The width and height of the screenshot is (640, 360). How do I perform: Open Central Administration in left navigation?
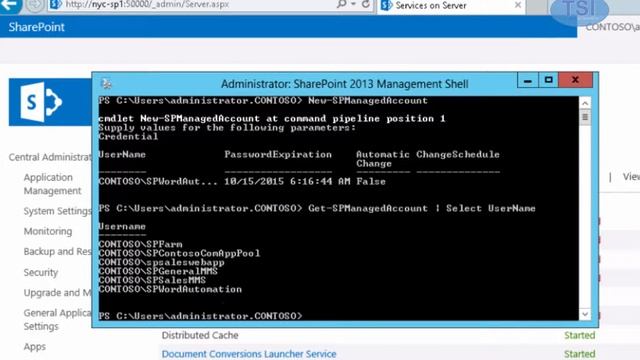(x=50, y=157)
